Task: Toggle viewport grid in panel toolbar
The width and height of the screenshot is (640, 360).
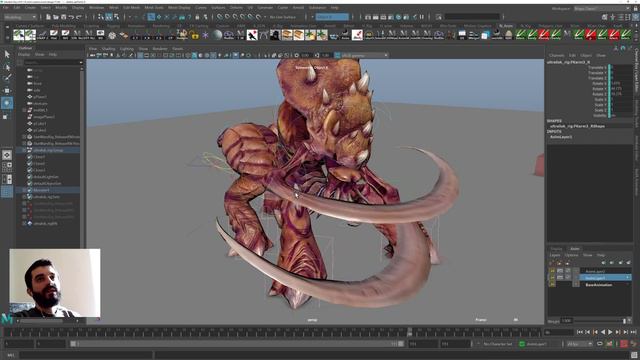Action: coord(140,55)
